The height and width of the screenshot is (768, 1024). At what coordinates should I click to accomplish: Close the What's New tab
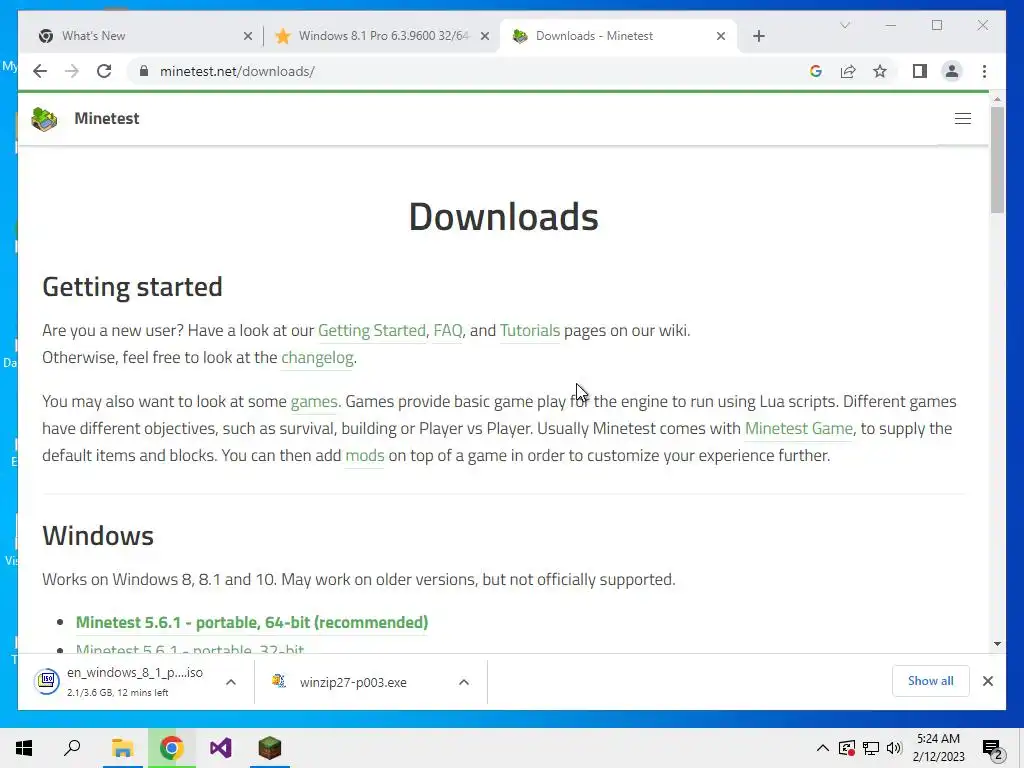point(248,36)
